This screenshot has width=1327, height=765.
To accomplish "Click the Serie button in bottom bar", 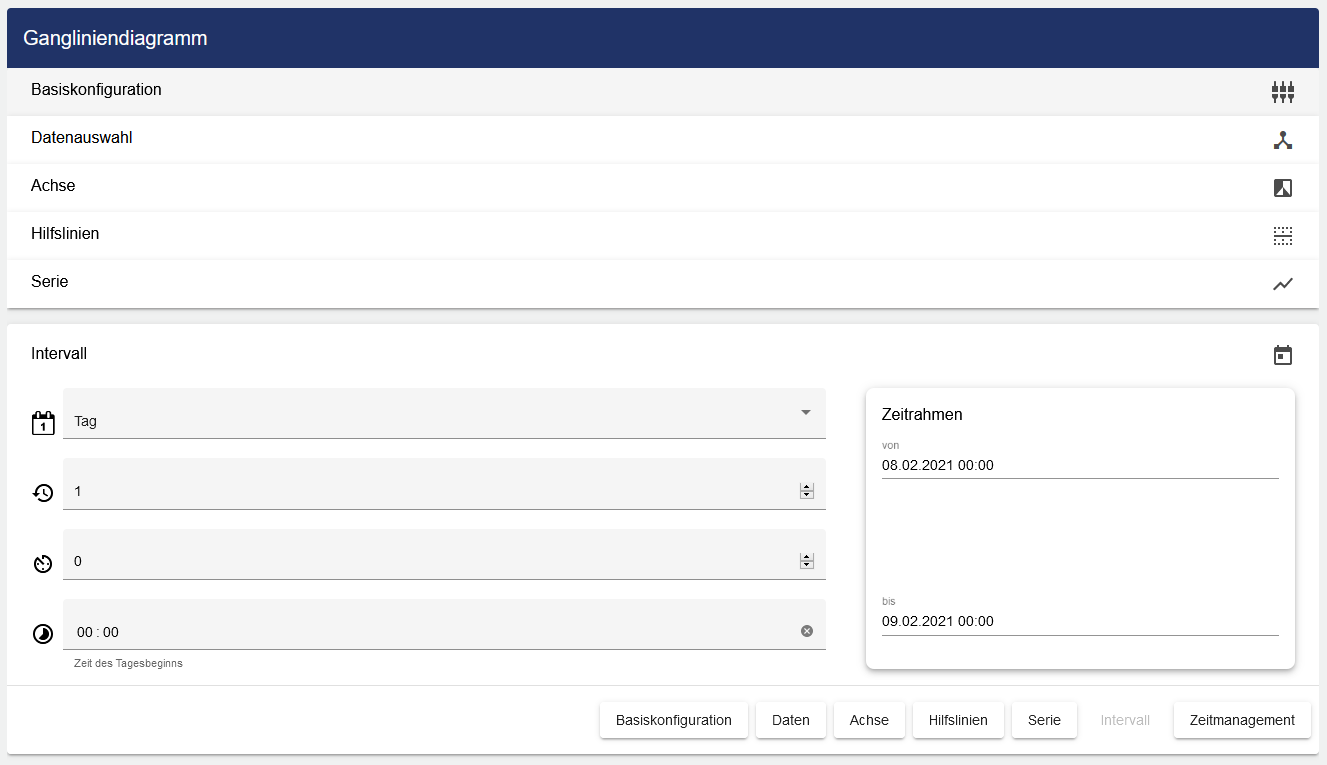I will 1044,720.
